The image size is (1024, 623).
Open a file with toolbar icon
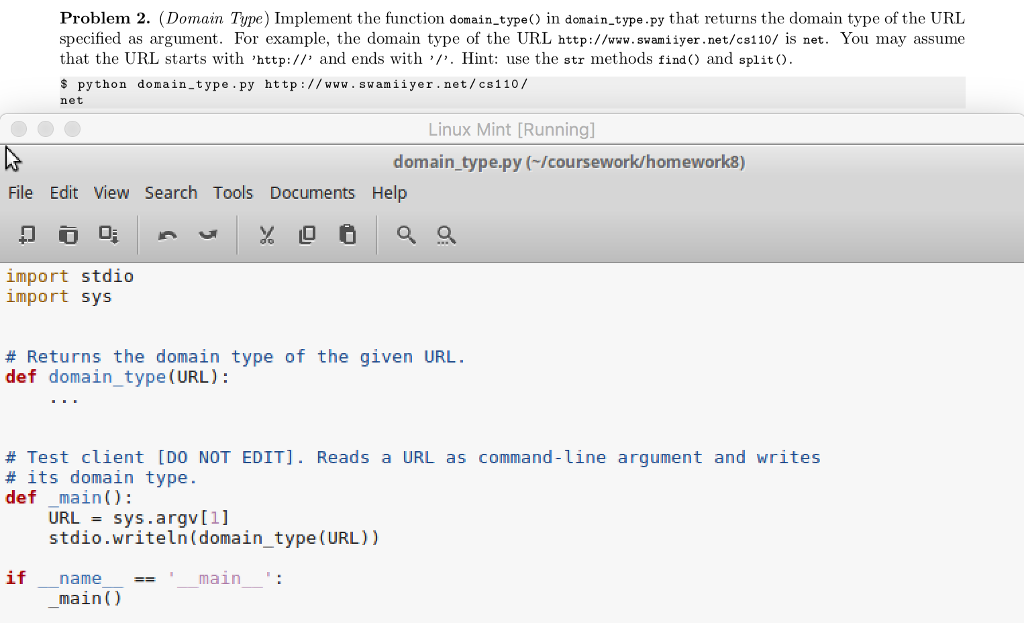pyautogui.click(x=68, y=234)
